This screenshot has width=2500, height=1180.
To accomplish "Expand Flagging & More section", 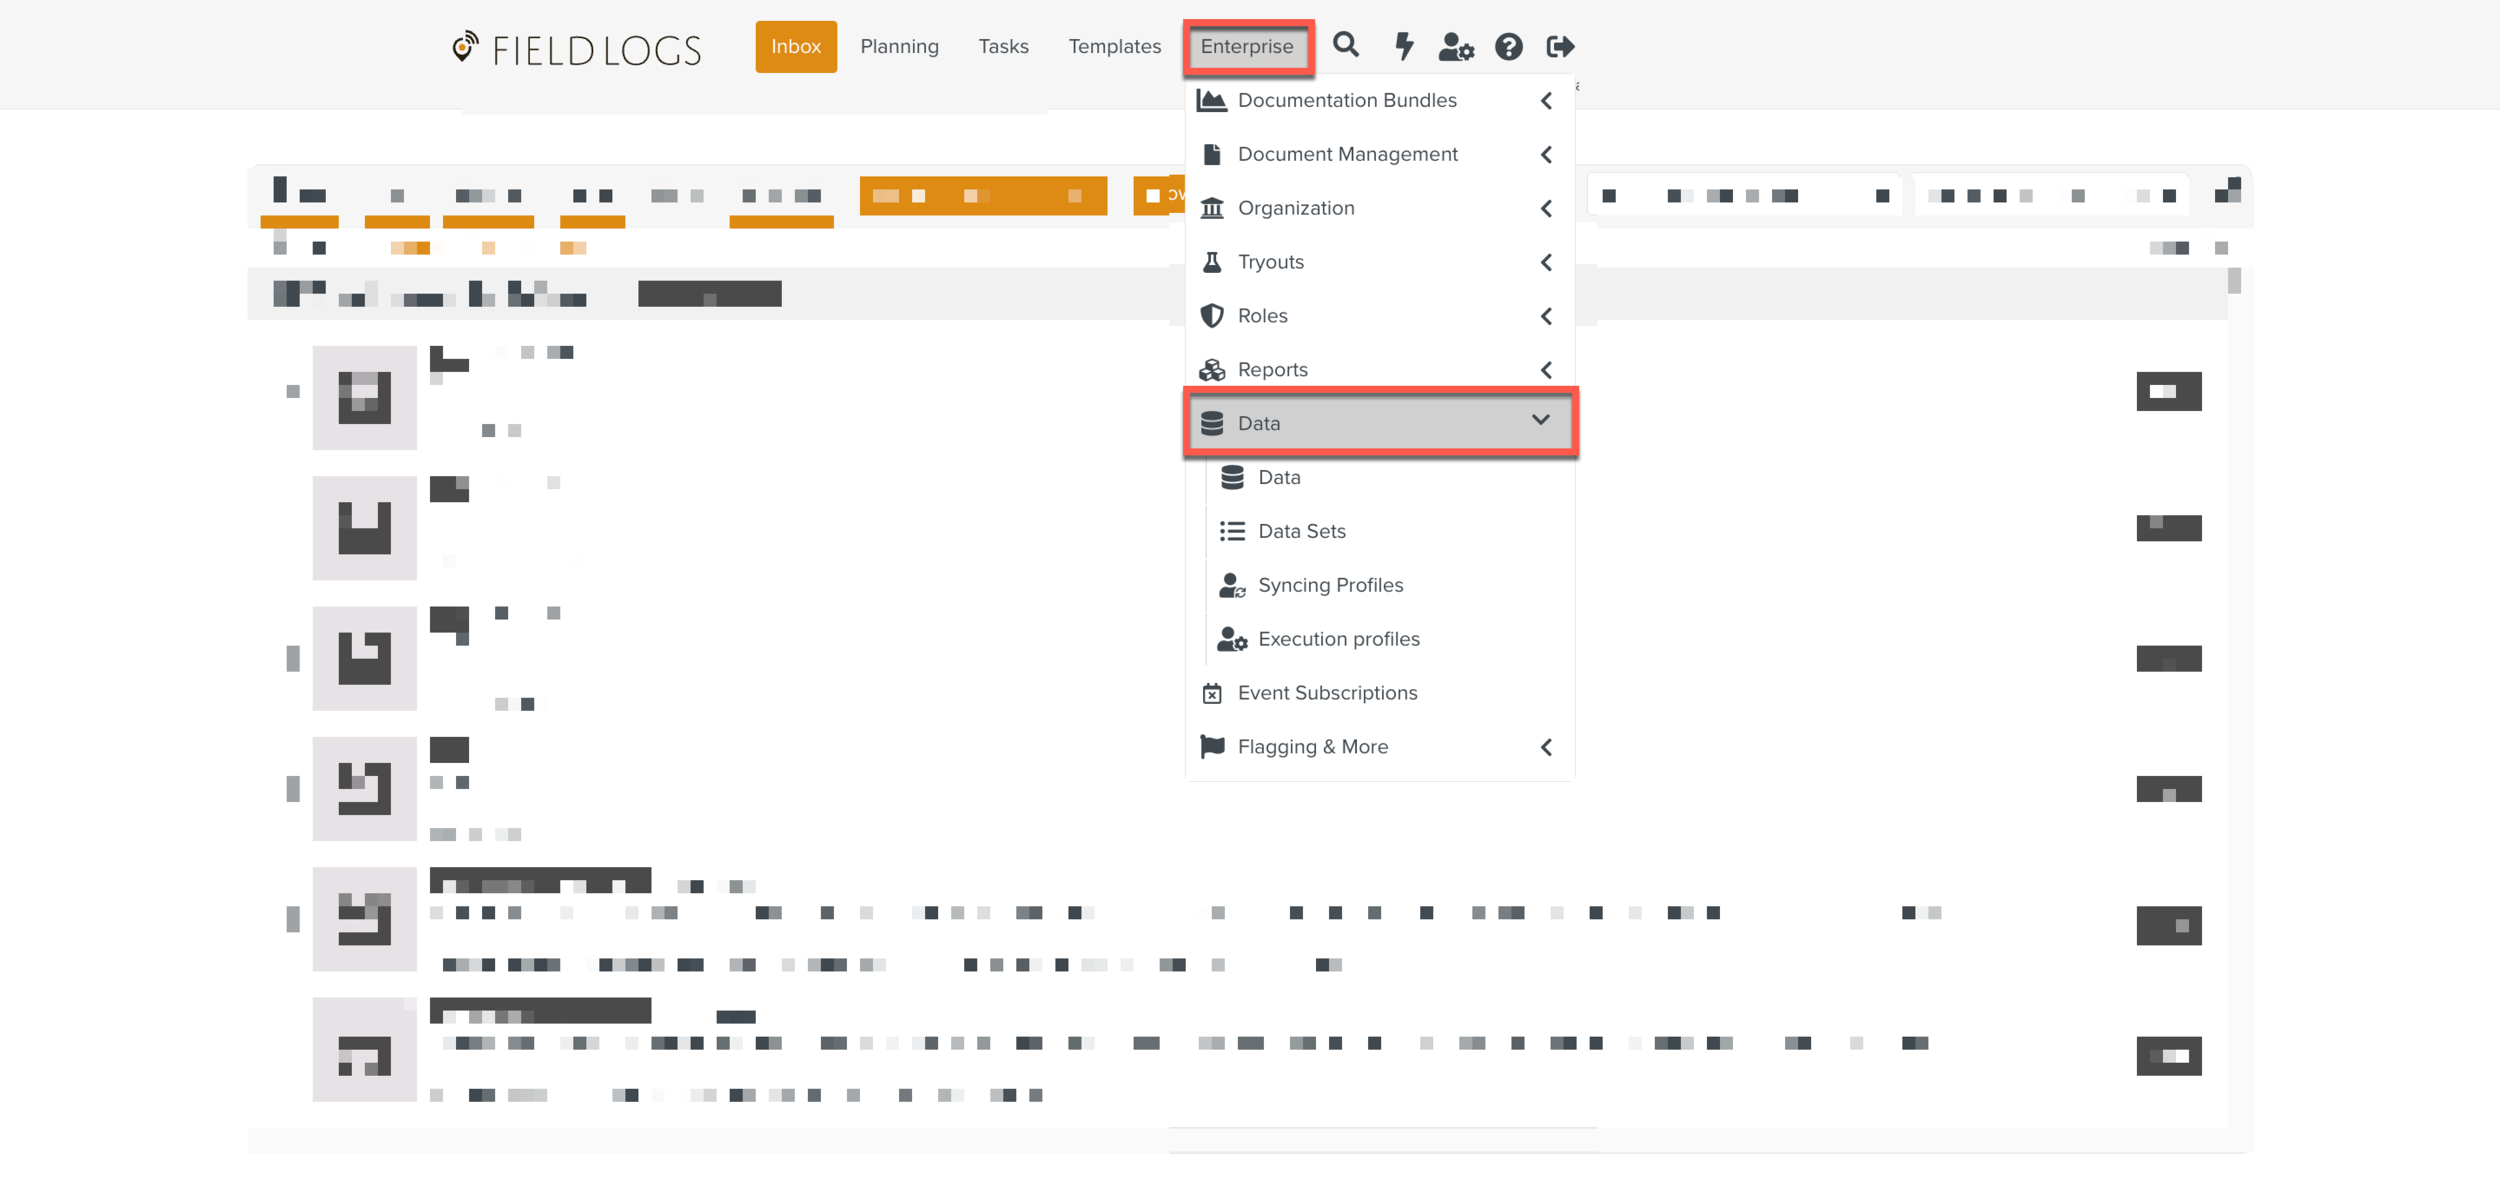I will (x=1312, y=747).
